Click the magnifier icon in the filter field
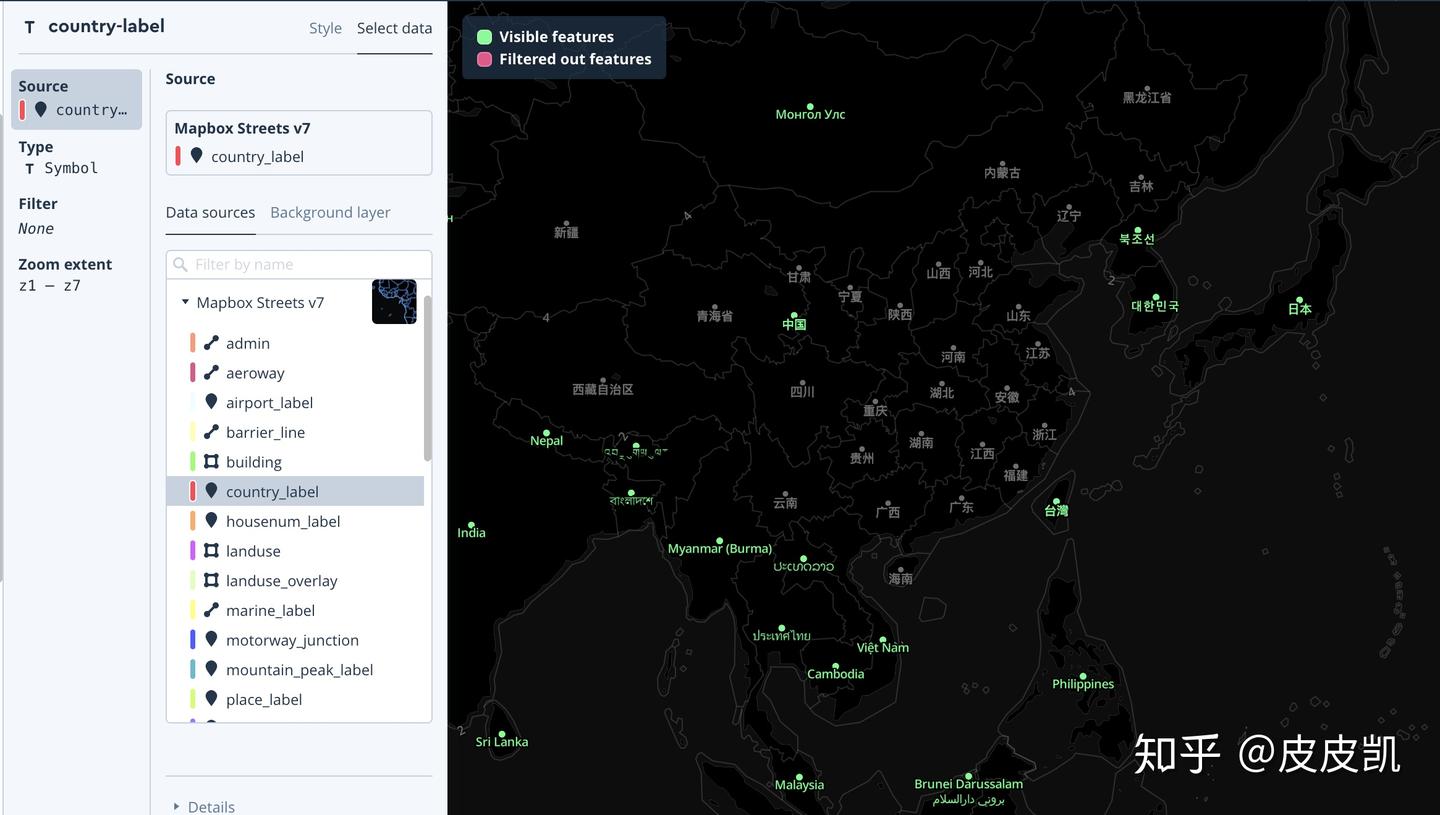This screenshot has height=815, width=1440. tap(180, 264)
